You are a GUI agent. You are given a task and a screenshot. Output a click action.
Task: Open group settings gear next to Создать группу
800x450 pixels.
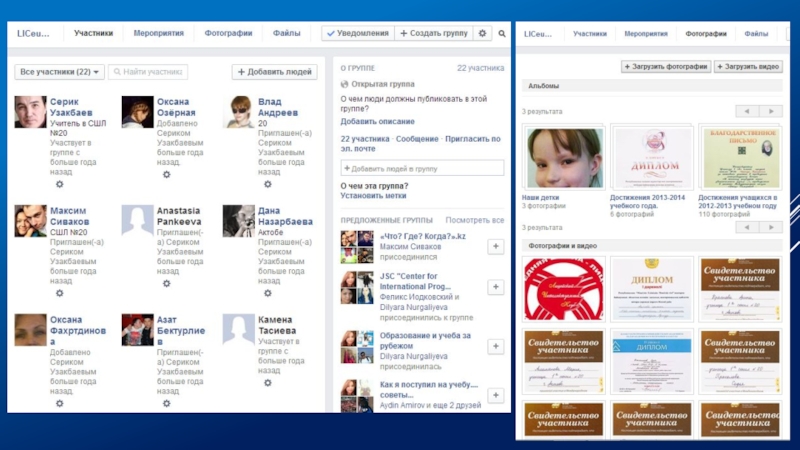[482, 33]
